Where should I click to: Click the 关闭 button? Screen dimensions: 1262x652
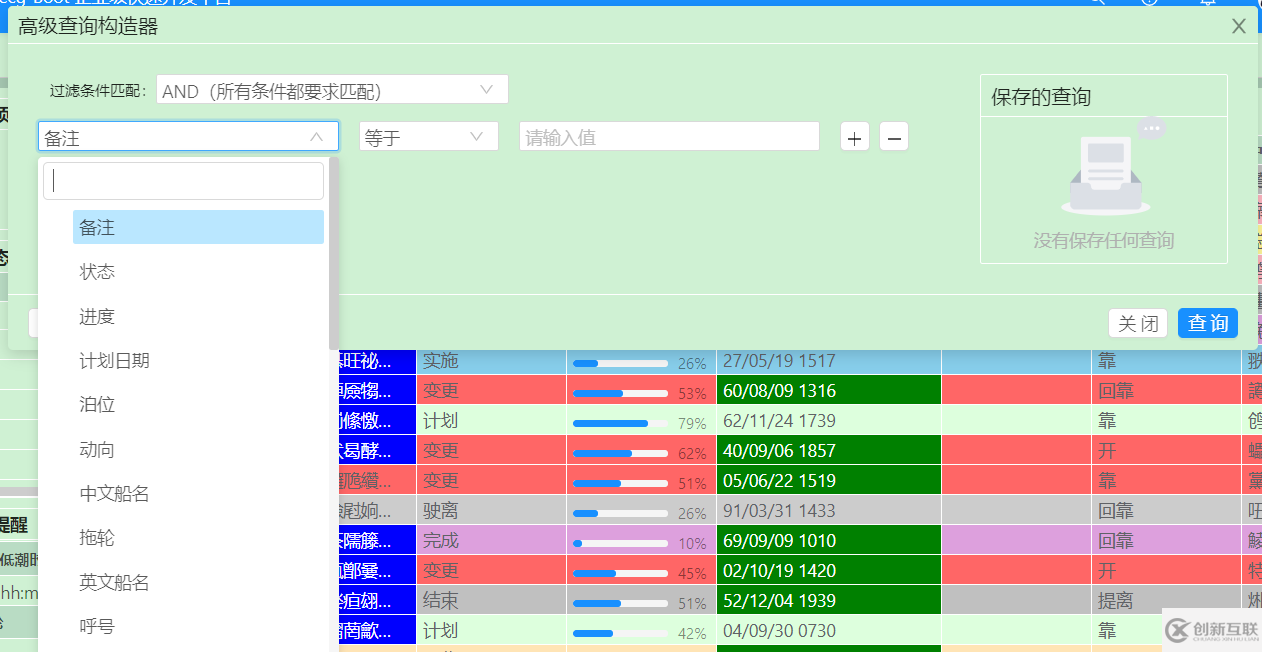point(1138,323)
